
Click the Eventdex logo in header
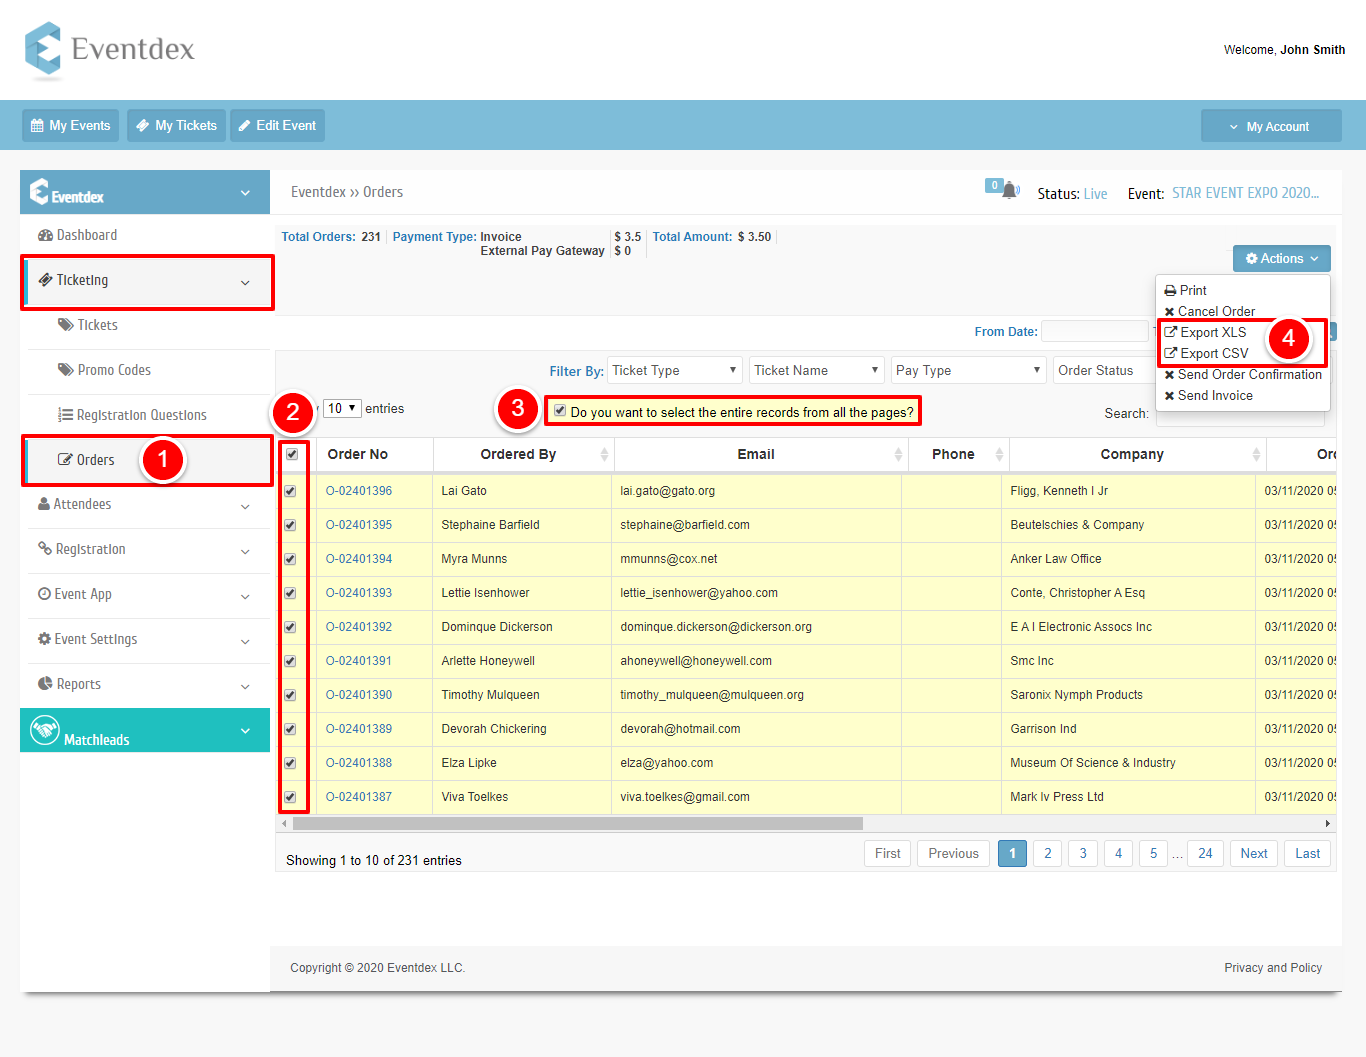110,49
